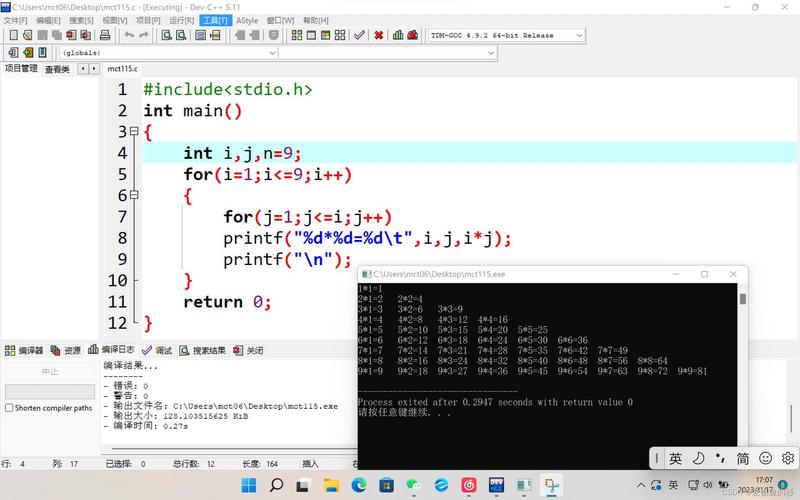
Task: Click the Print toolbar icon
Action: click(104, 35)
